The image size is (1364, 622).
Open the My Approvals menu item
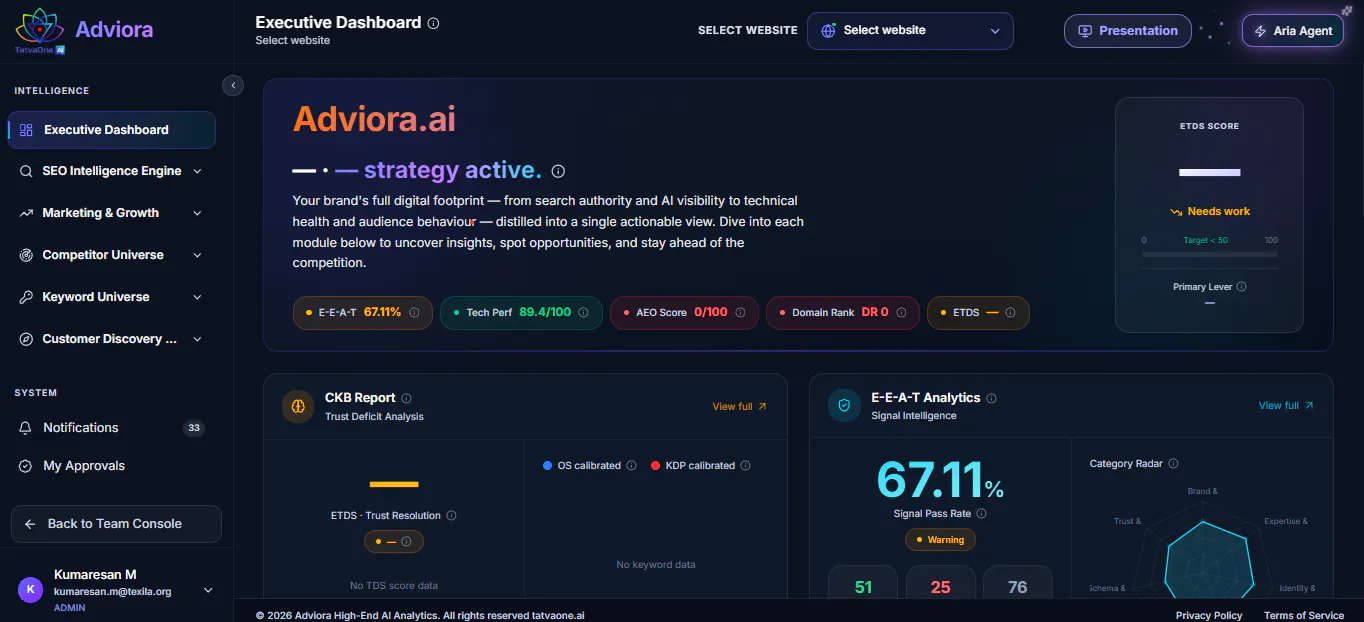[112, 466]
